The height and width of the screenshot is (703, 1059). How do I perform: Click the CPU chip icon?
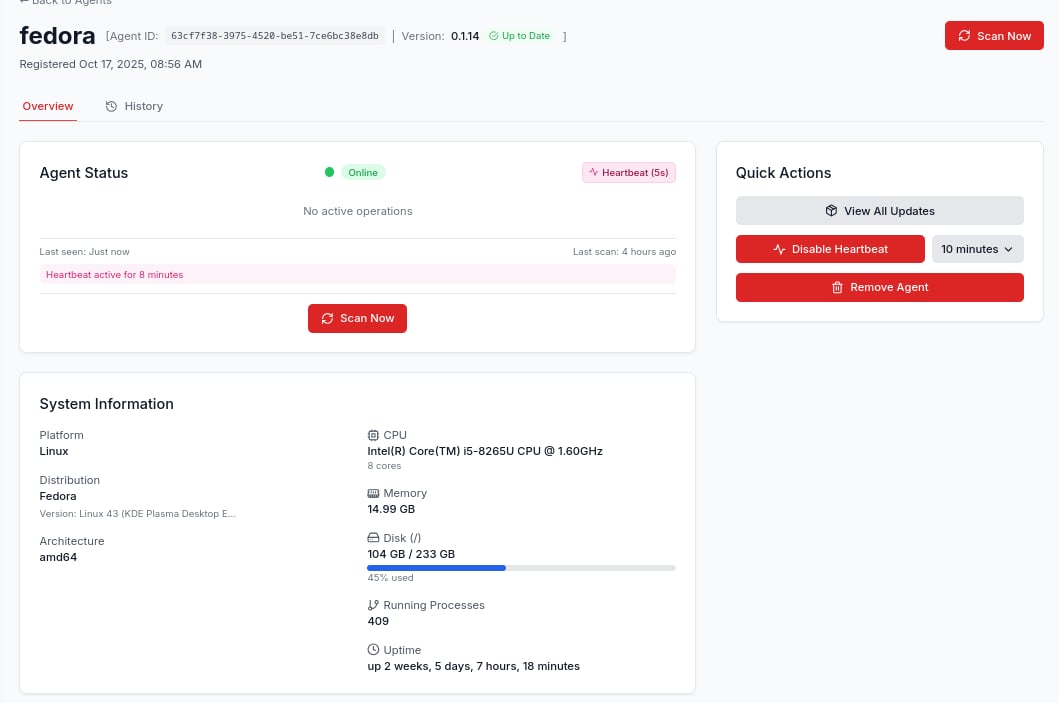pos(373,435)
